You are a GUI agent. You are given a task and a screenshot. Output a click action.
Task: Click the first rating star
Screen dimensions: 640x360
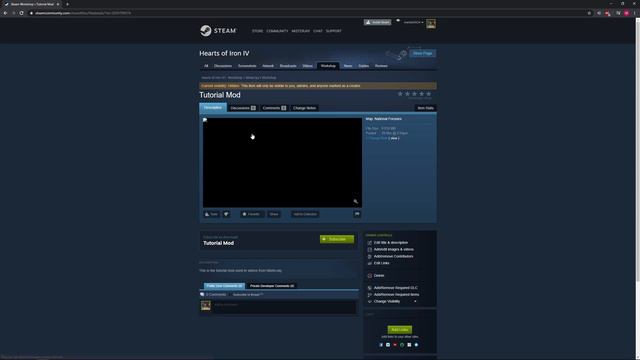[400, 94]
